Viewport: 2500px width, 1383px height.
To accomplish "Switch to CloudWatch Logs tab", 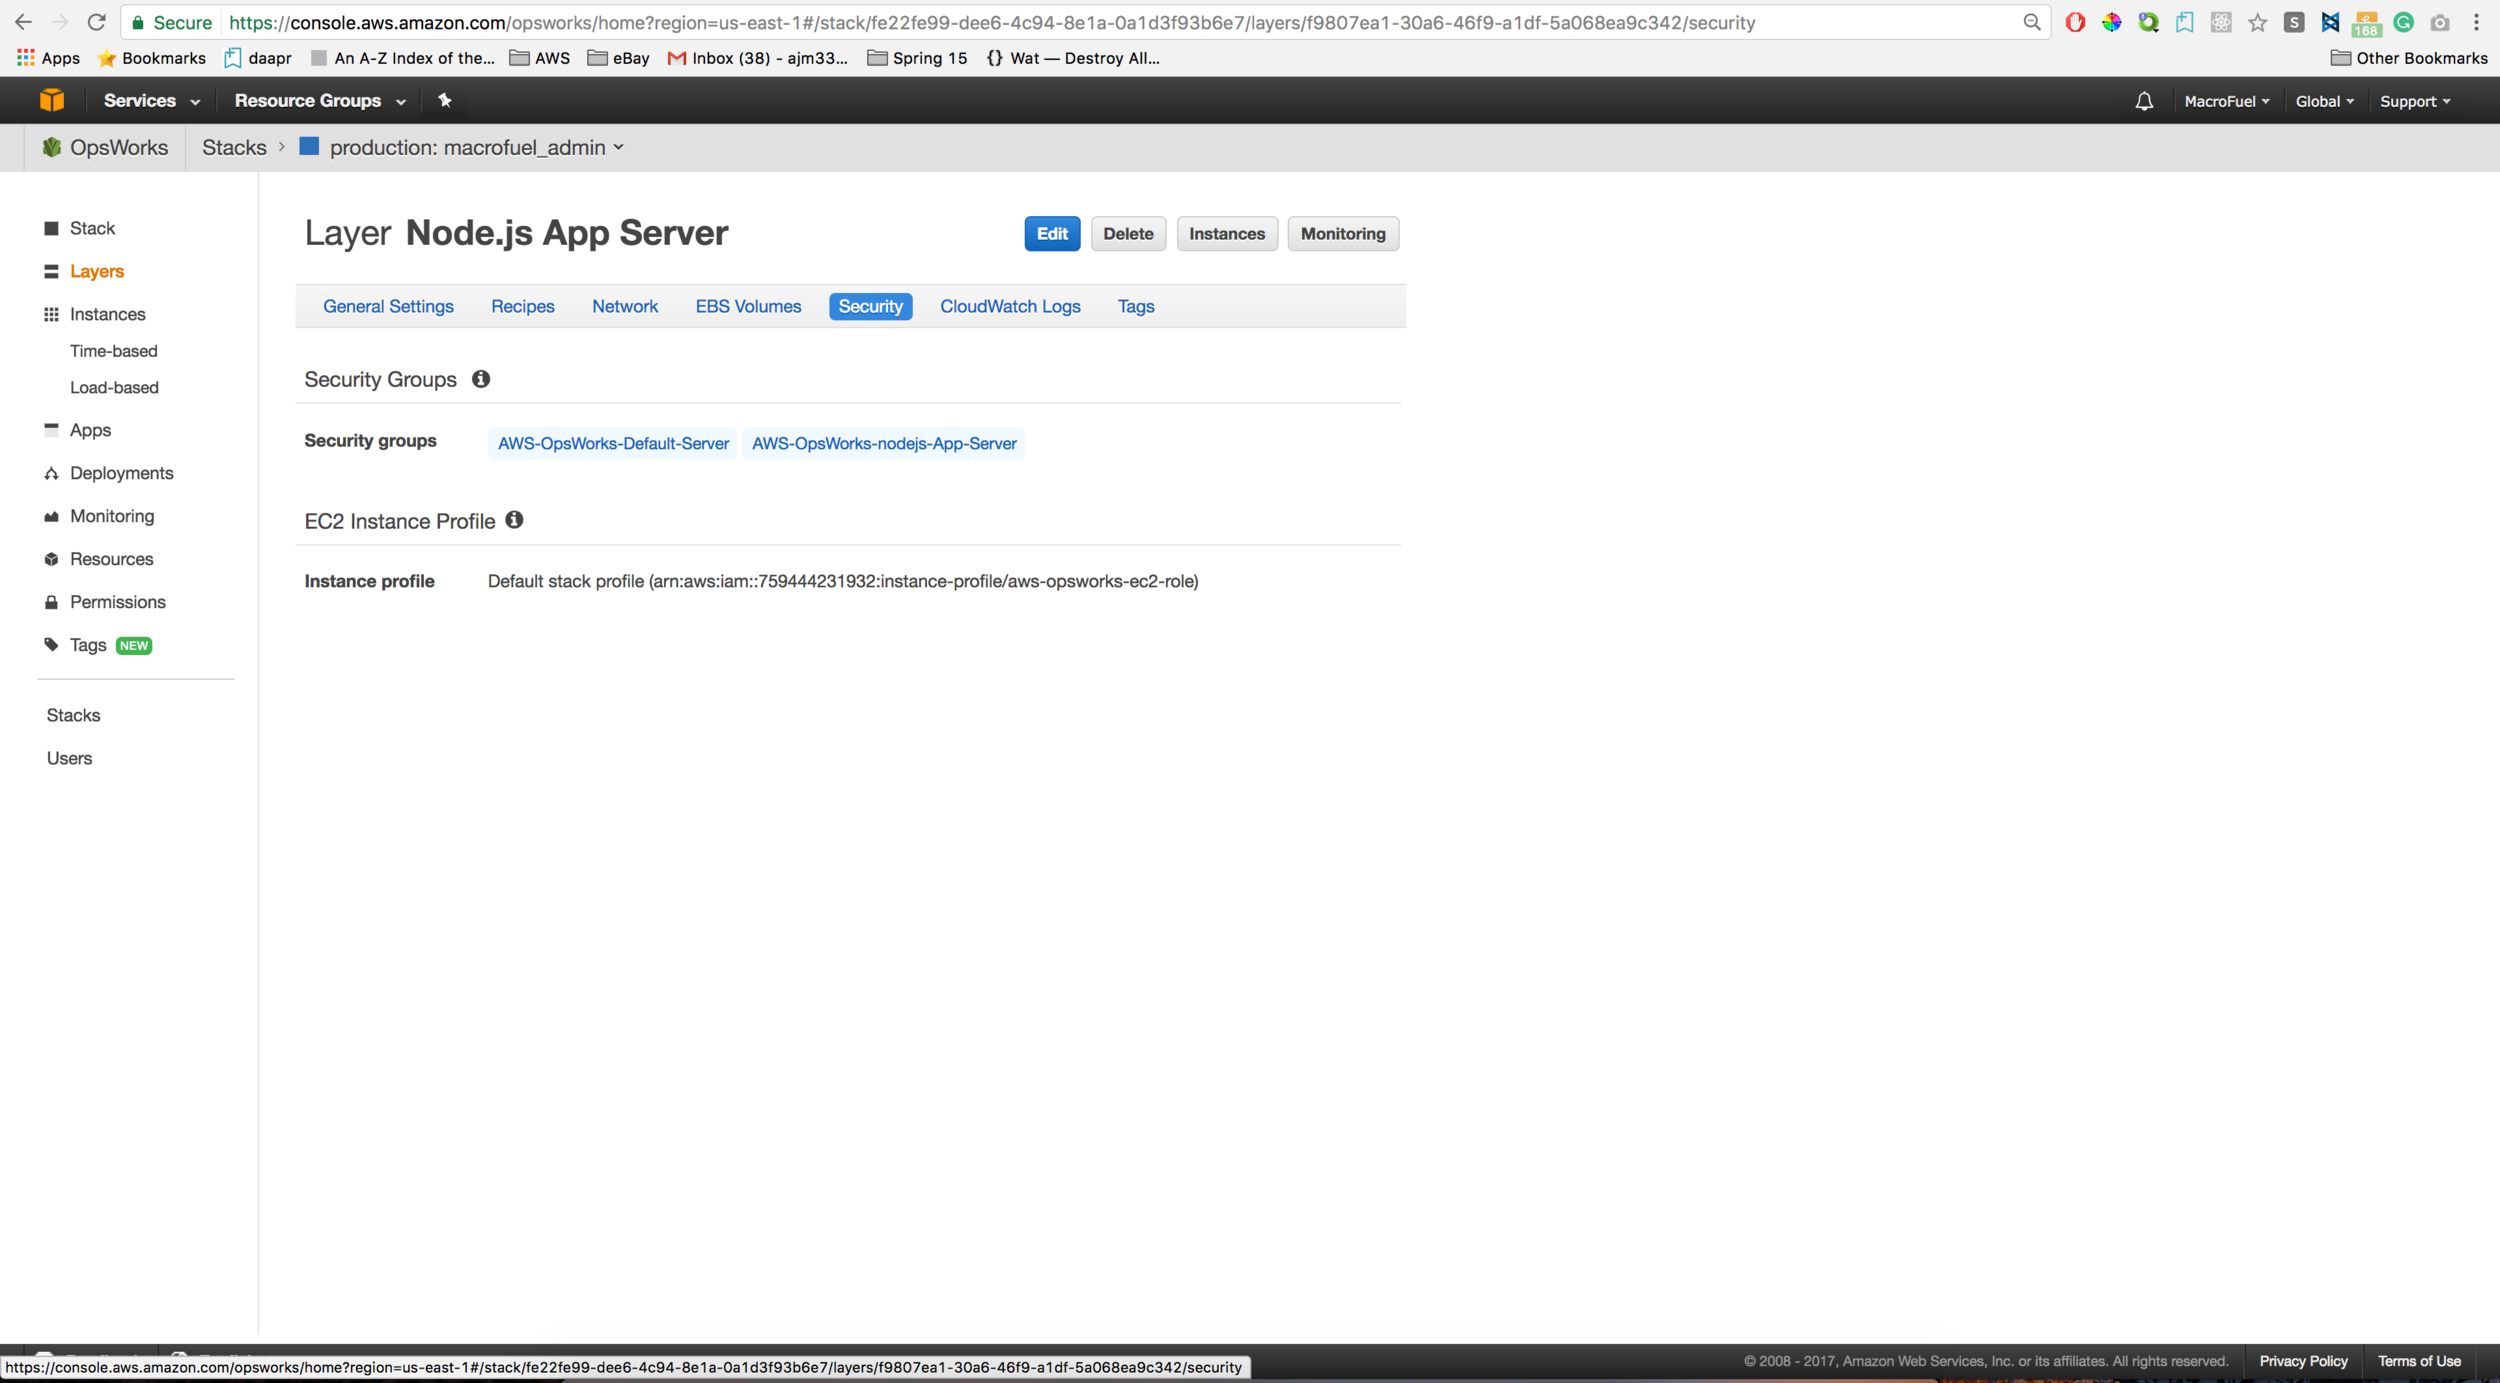I will [x=1010, y=306].
